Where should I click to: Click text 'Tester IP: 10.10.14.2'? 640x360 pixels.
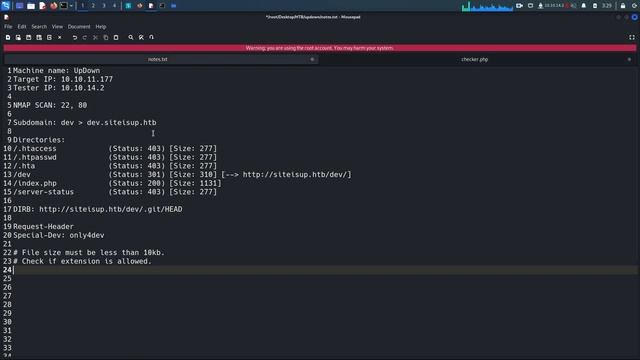coord(59,88)
